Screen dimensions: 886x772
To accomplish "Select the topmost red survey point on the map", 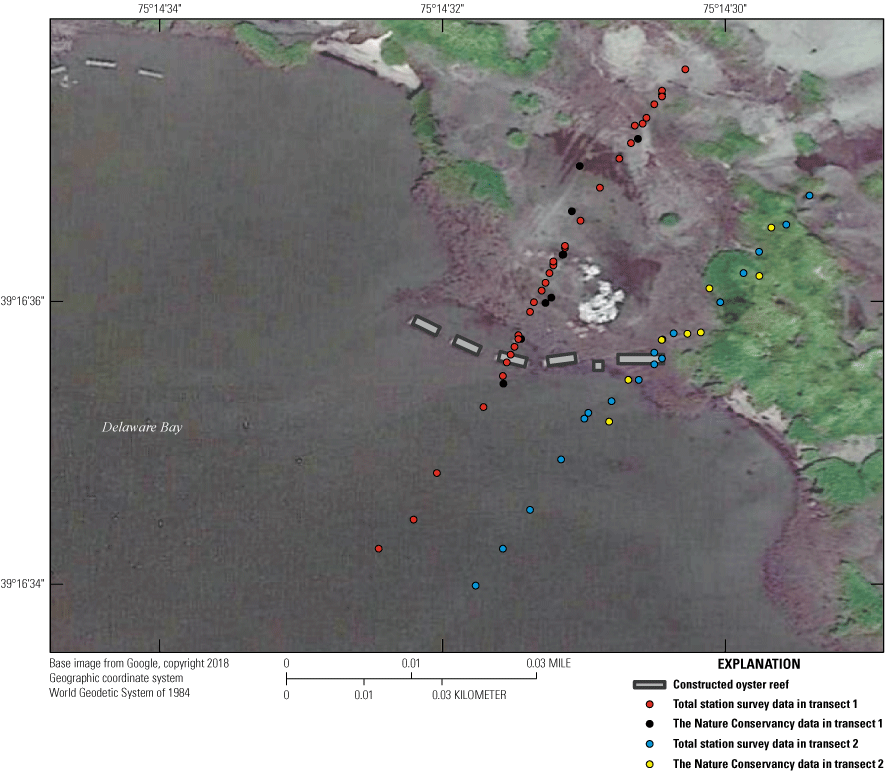I will coord(684,69).
